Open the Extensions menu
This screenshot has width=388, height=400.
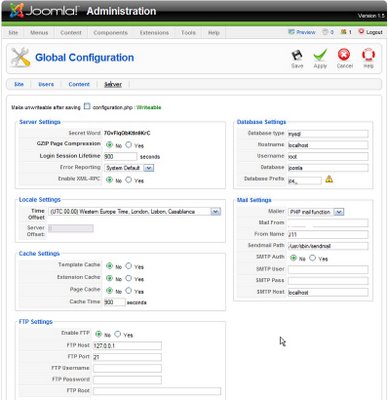154,33
